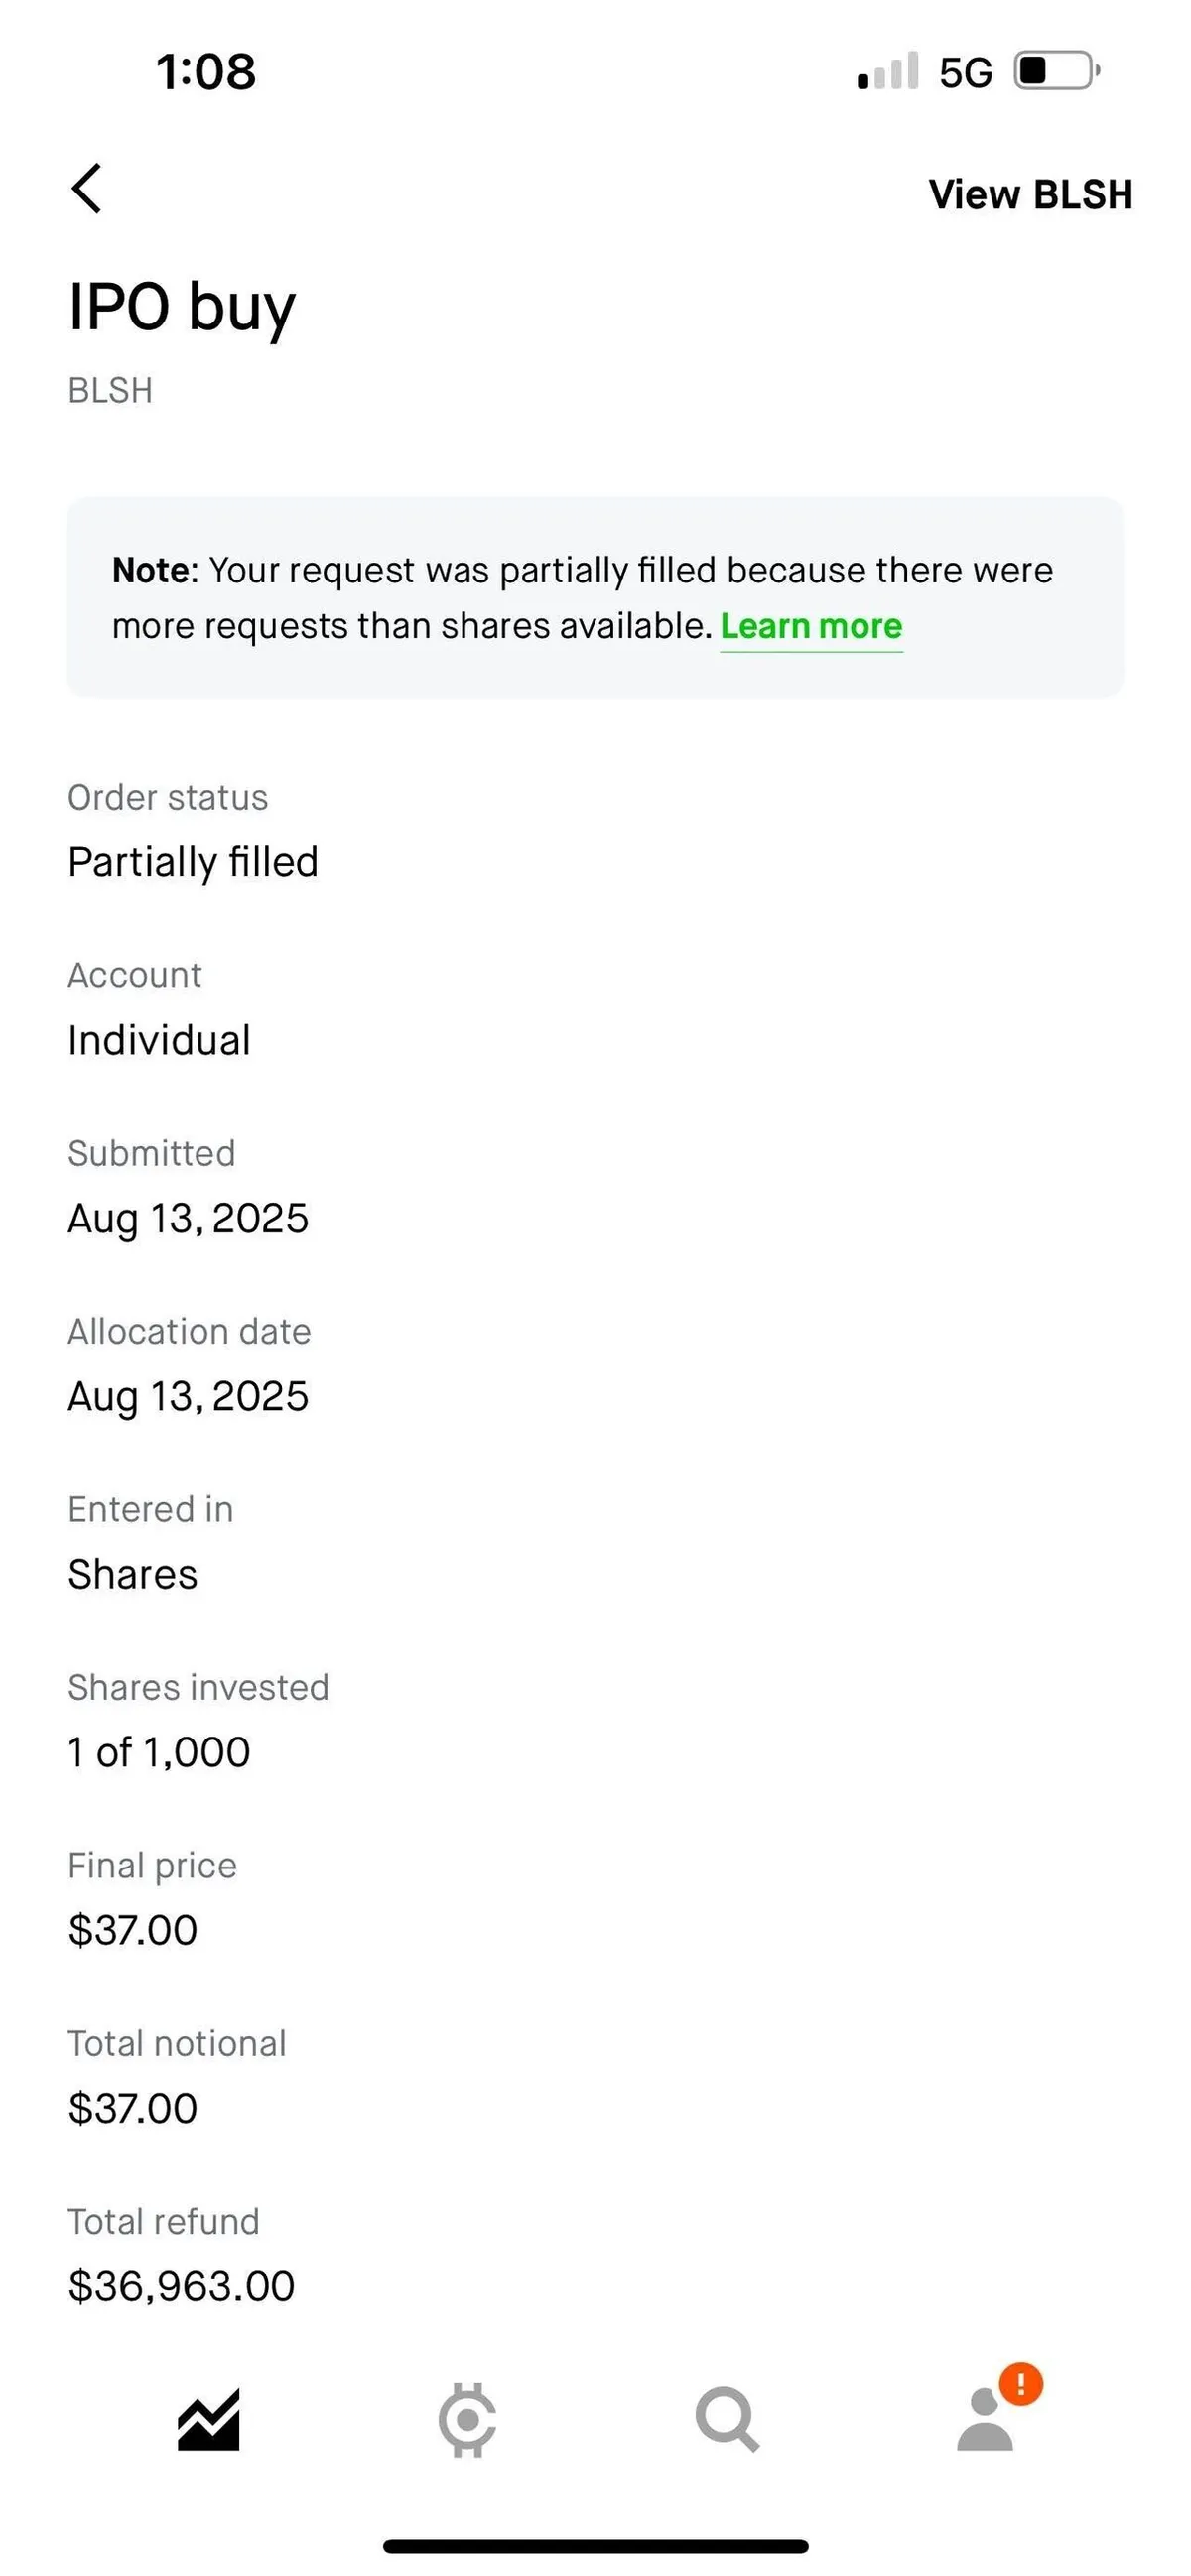1191x2576 pixels.
Task: Tap the 1:08 clock in status bar
Action: pyautogui.click(x=206, y=72)
